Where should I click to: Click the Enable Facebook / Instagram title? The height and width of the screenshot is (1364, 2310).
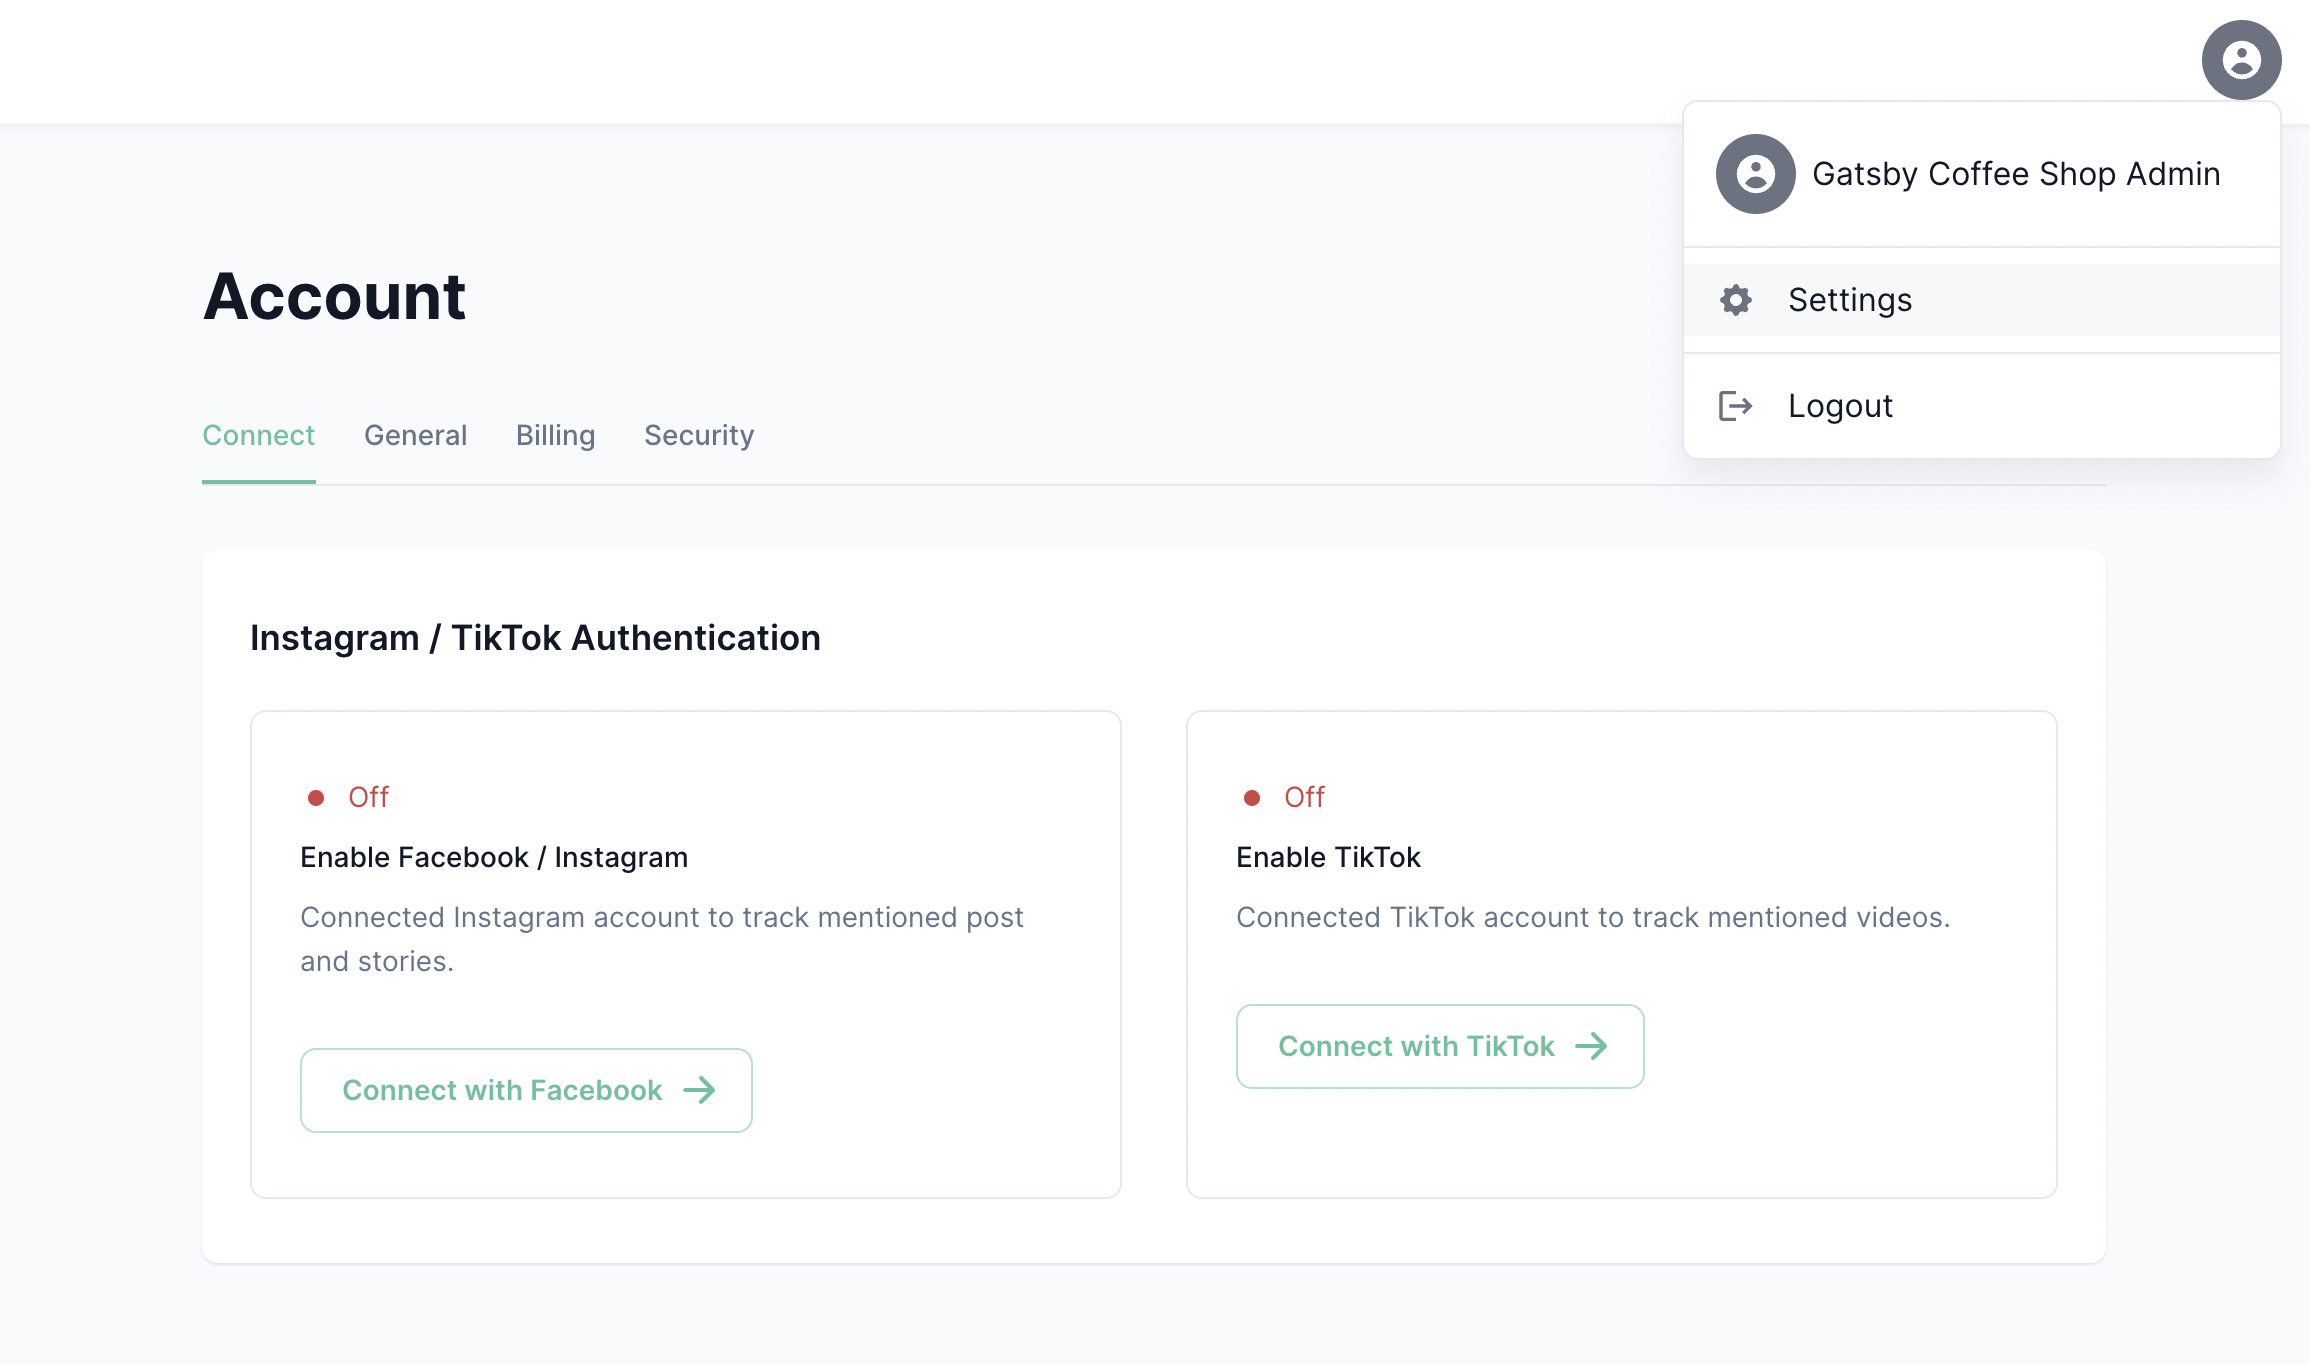click(494, 857)
